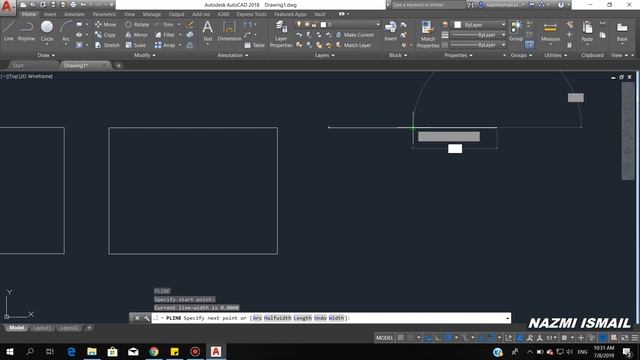Activate the Rotate command
The width and height of the screenshot is (640, 360).
[137, 24]
